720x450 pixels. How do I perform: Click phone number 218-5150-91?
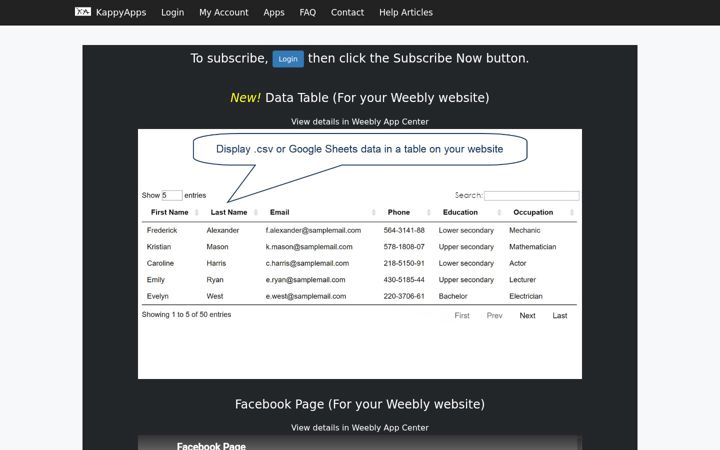coord(404,263)
